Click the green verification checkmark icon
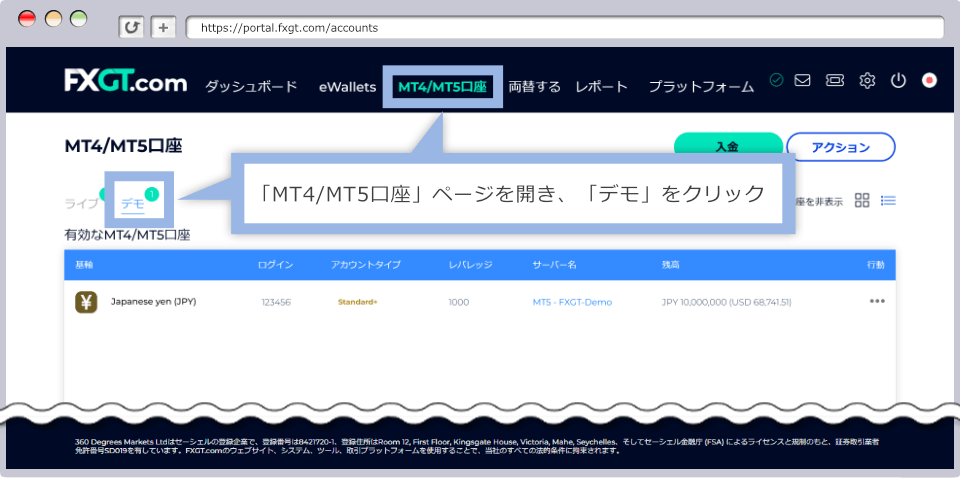Viewport: 960px width, 478px height. [776, 80]
